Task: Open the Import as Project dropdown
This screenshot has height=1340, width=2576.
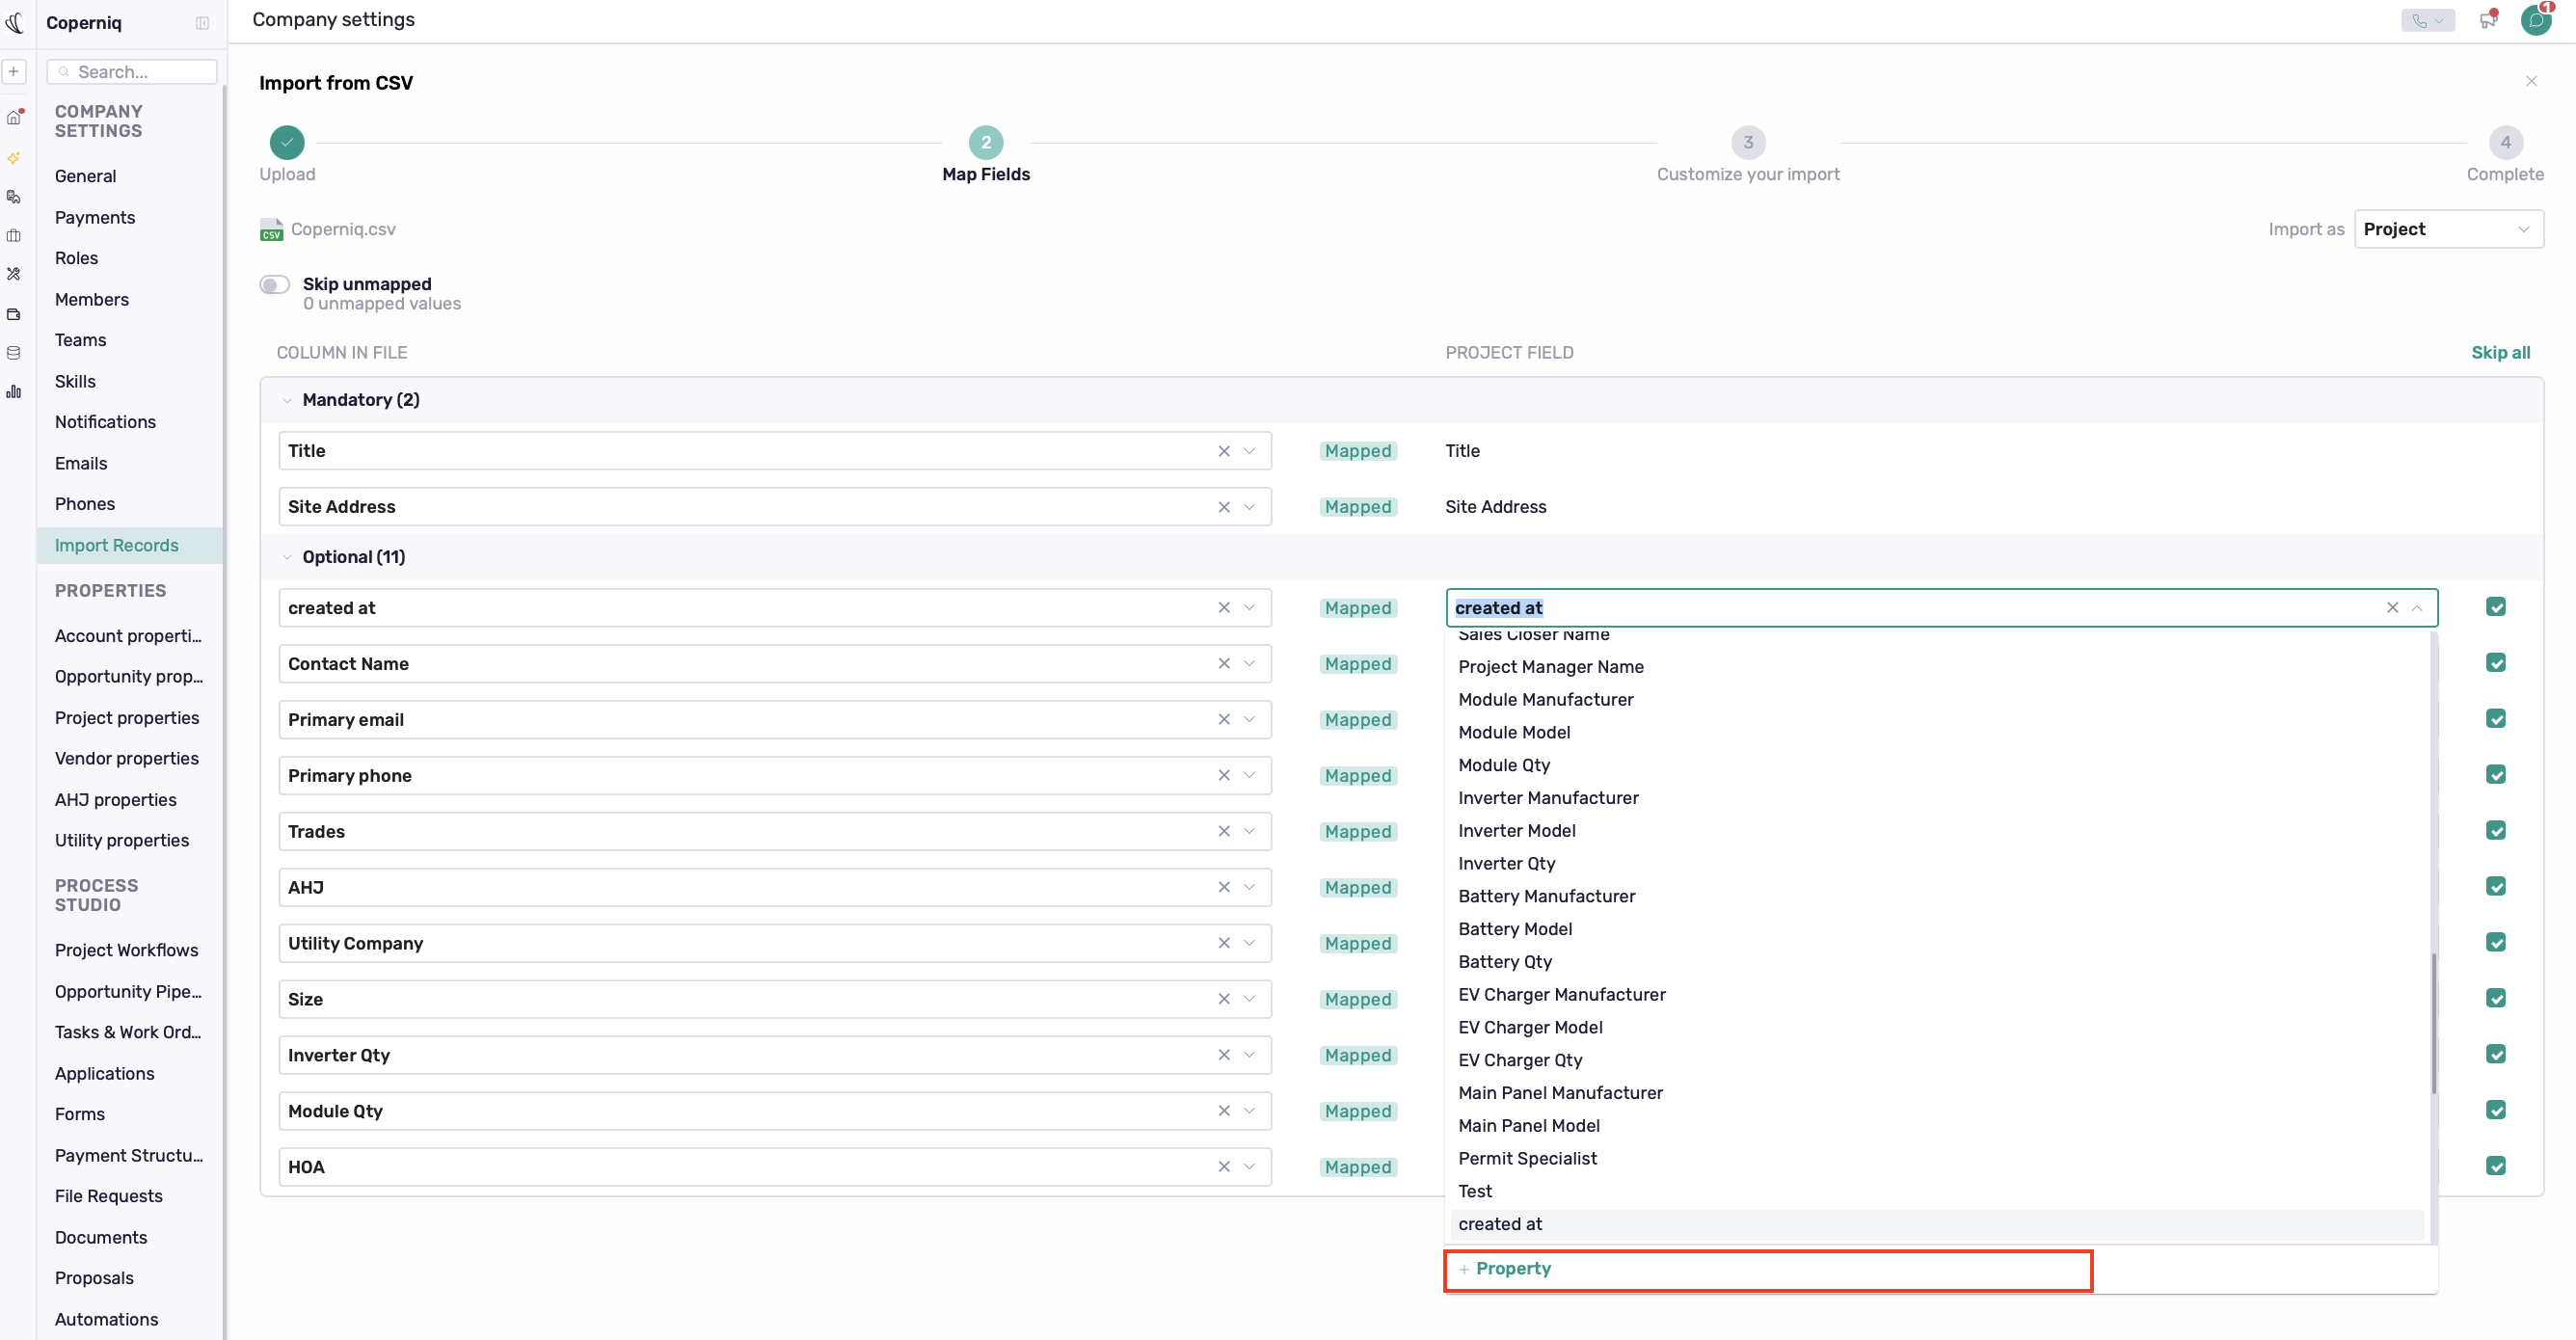Action: (2448, 229)
